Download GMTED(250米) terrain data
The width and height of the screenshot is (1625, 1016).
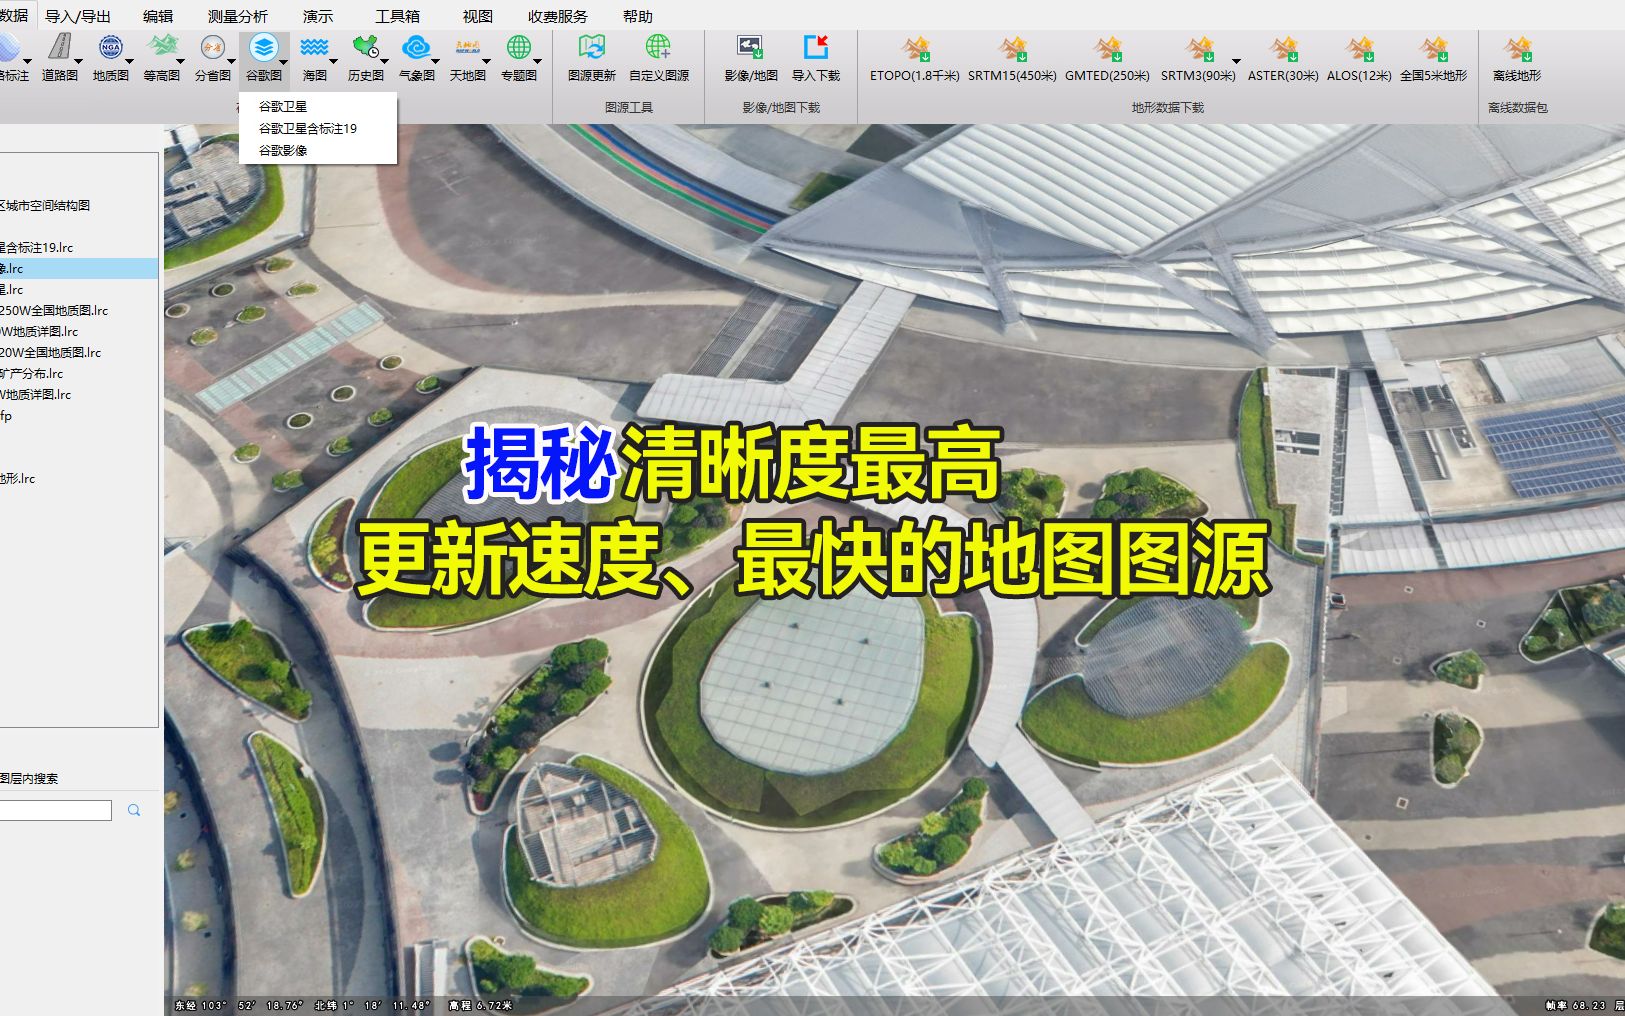(1107, 56)
